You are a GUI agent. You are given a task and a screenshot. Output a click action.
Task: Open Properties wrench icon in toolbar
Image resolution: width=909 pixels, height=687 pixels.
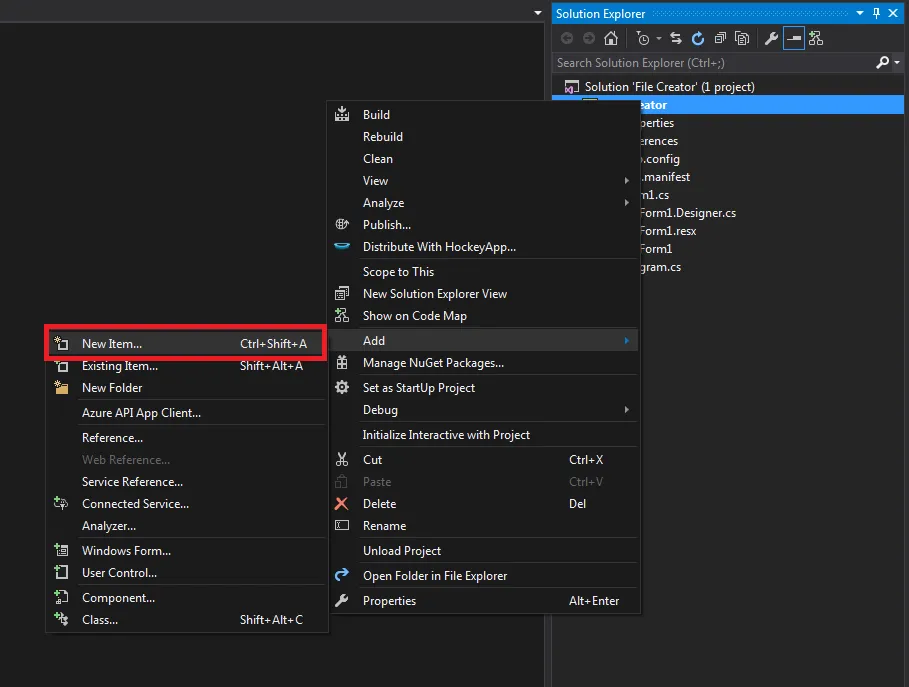(x=771, y=39)
